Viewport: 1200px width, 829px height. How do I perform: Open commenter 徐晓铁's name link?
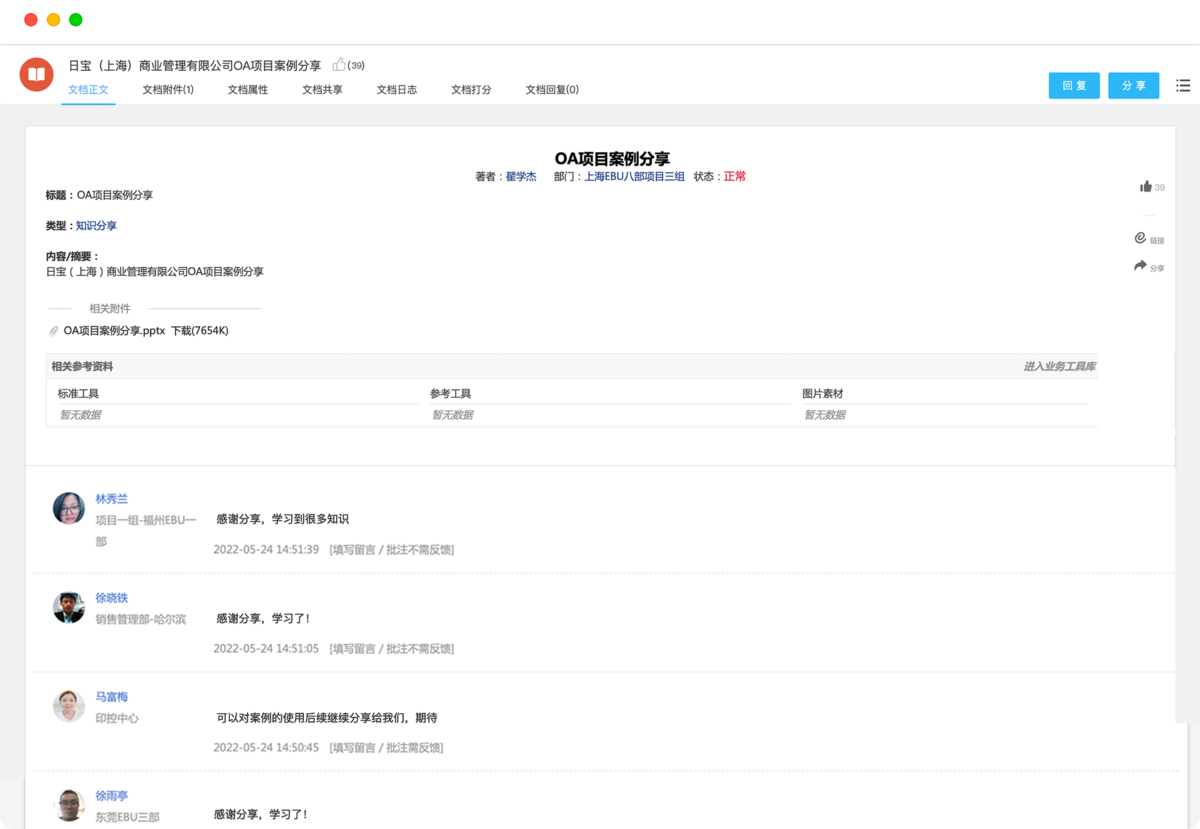(x=112, y=597)
